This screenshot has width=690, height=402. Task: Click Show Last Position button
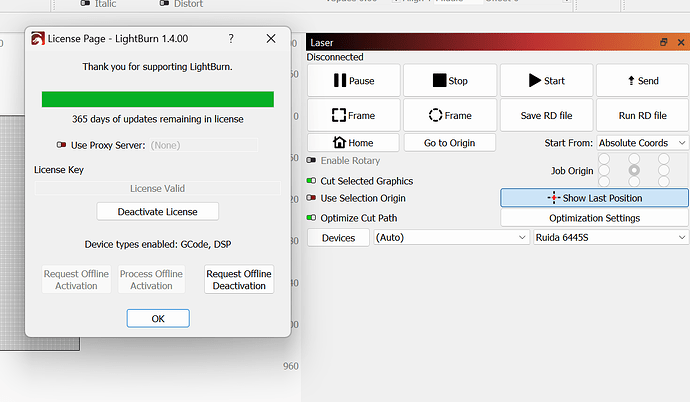pos(595,198)
